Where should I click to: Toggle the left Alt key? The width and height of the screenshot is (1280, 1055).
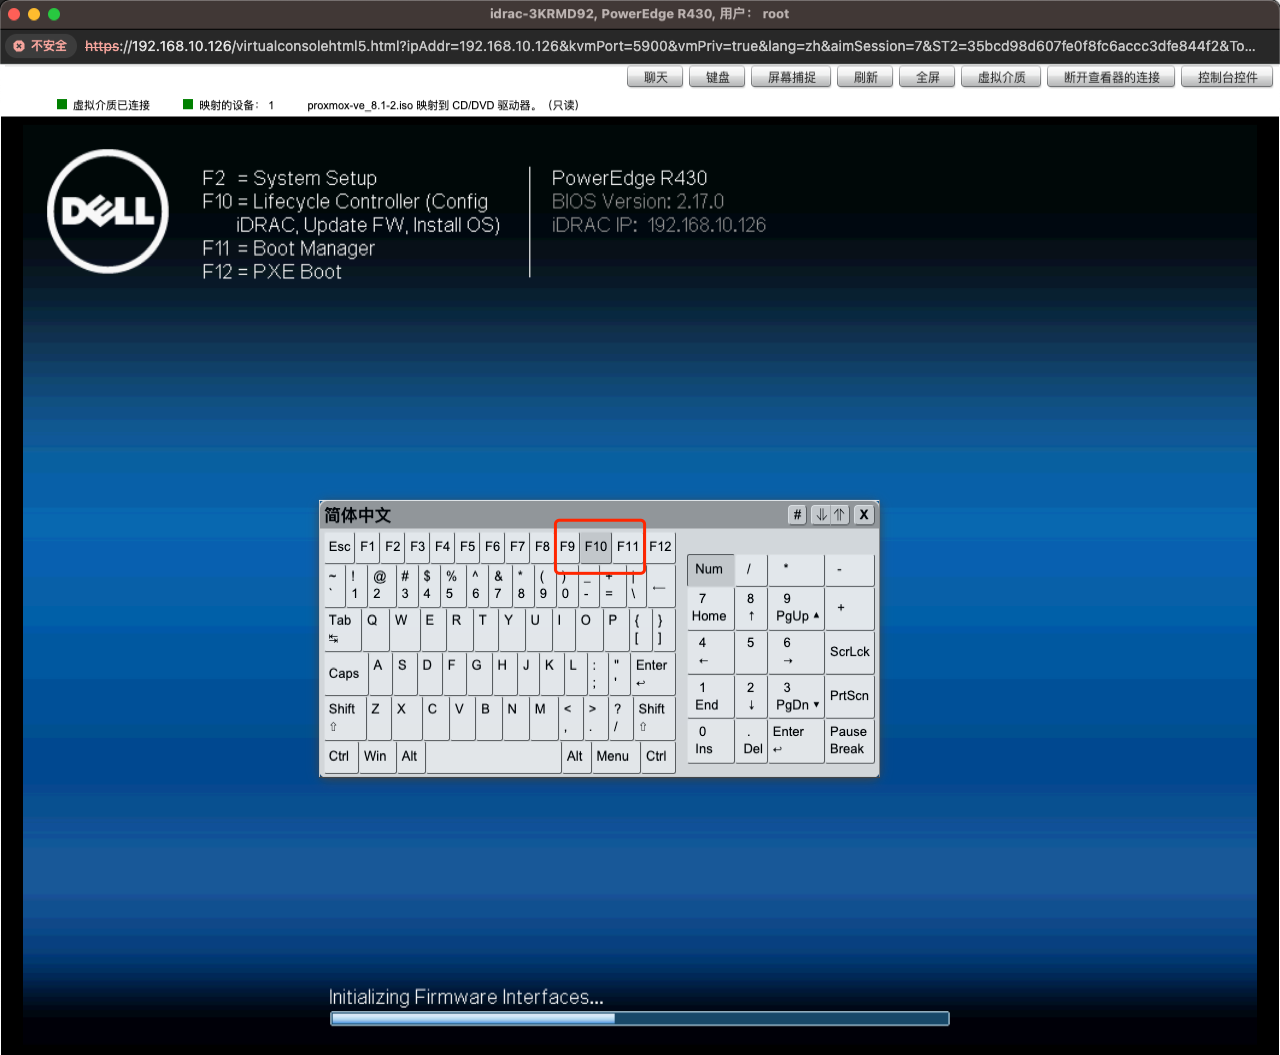[x=411, y=757]
